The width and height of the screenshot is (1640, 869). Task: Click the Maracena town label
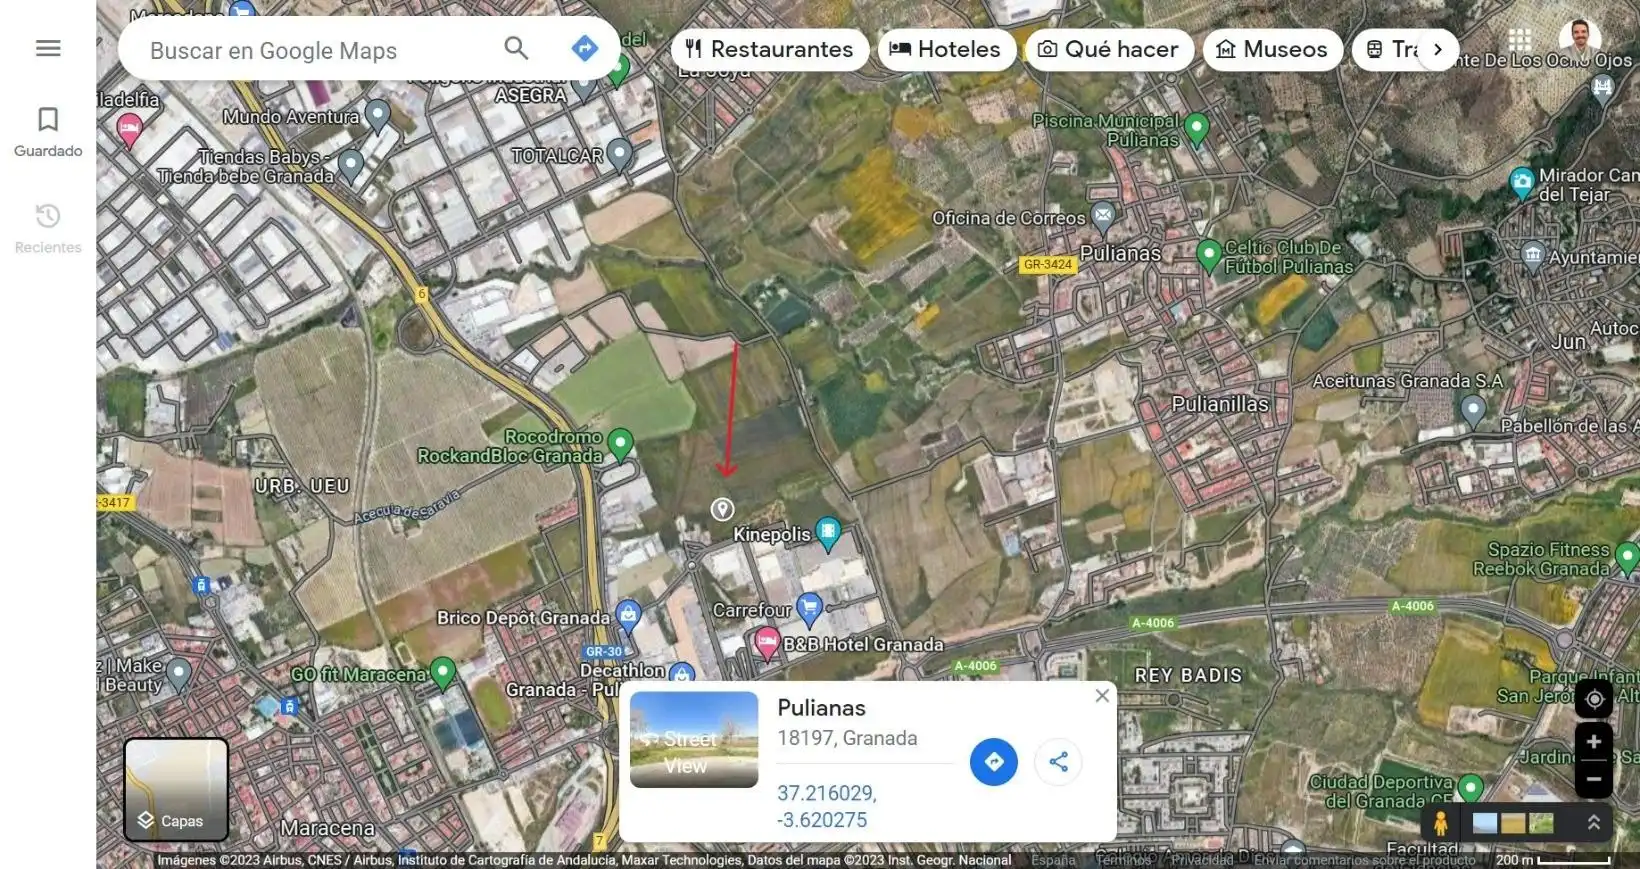click(327, 829)
